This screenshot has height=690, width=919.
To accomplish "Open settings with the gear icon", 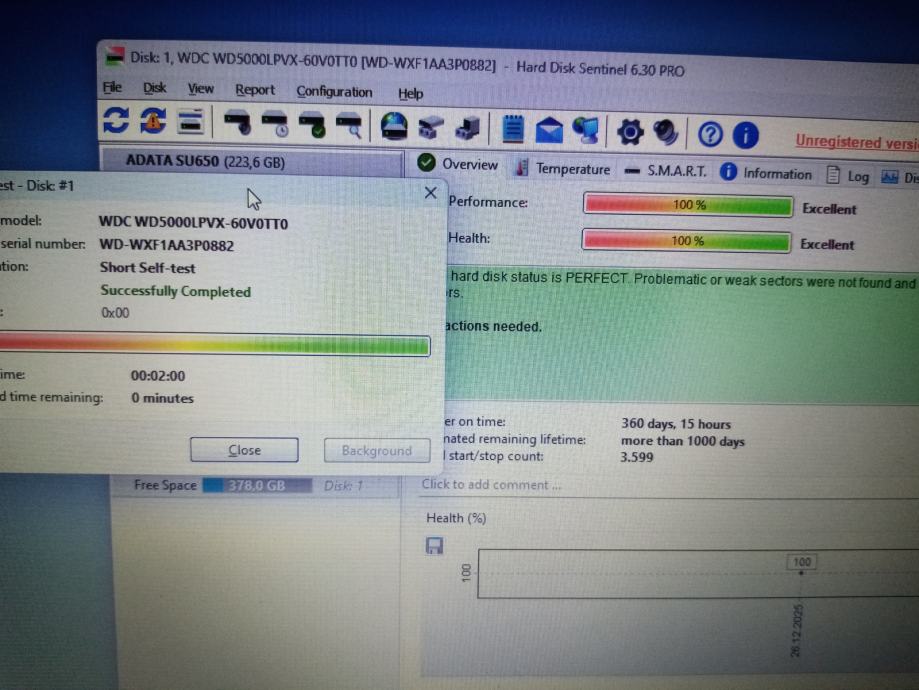I will pos(630,132).
